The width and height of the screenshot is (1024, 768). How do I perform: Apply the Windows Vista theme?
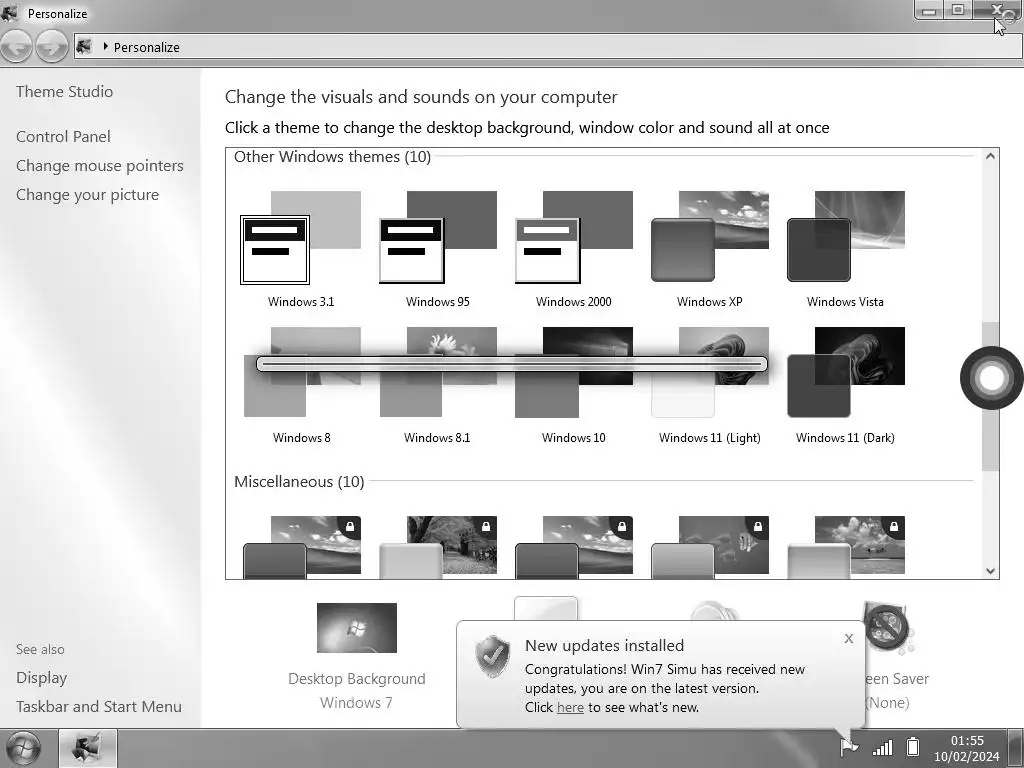click(x=845, y=249)
